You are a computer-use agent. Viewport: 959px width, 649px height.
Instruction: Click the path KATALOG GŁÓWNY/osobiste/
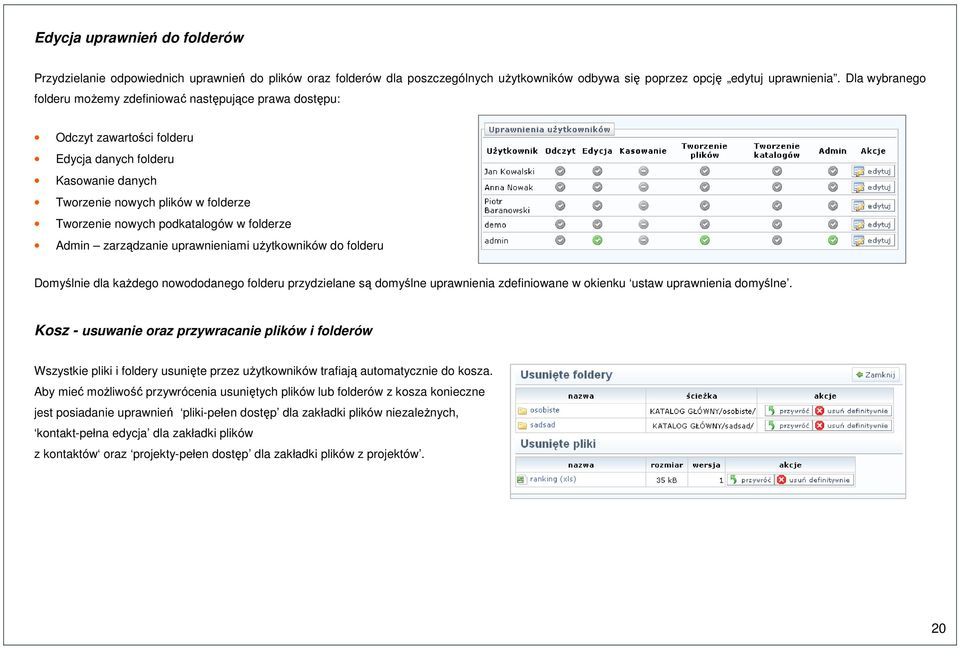click(x=703, y=411)
